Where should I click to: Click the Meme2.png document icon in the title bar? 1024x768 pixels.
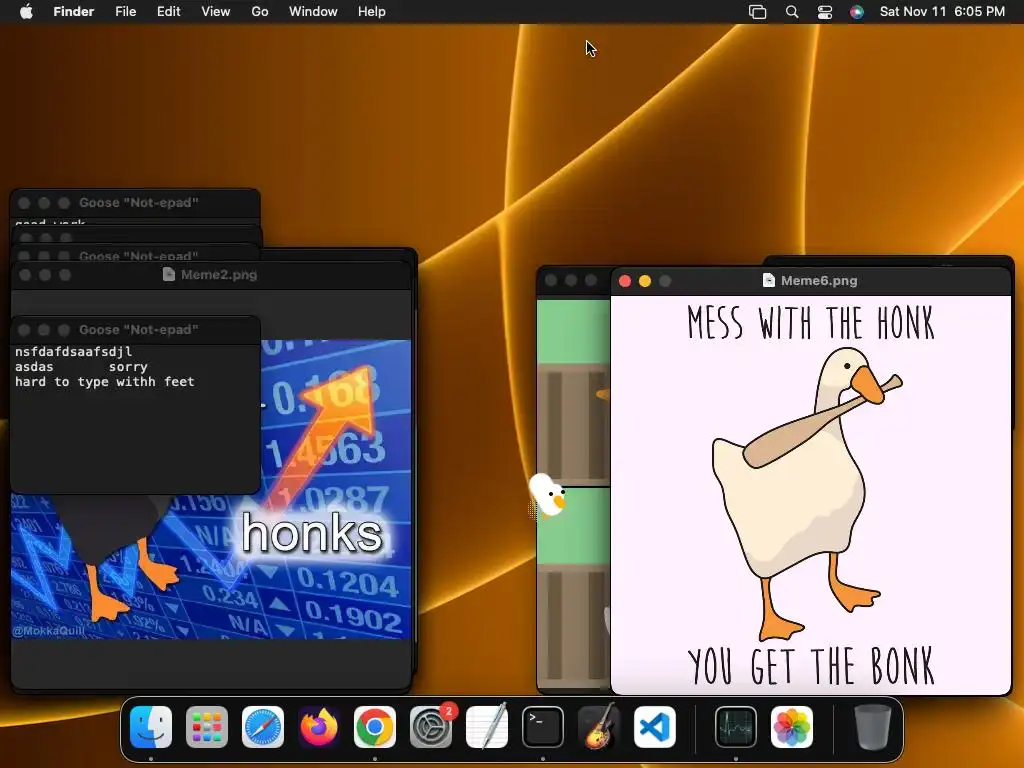pyautogui.click(x=168, y=274)
